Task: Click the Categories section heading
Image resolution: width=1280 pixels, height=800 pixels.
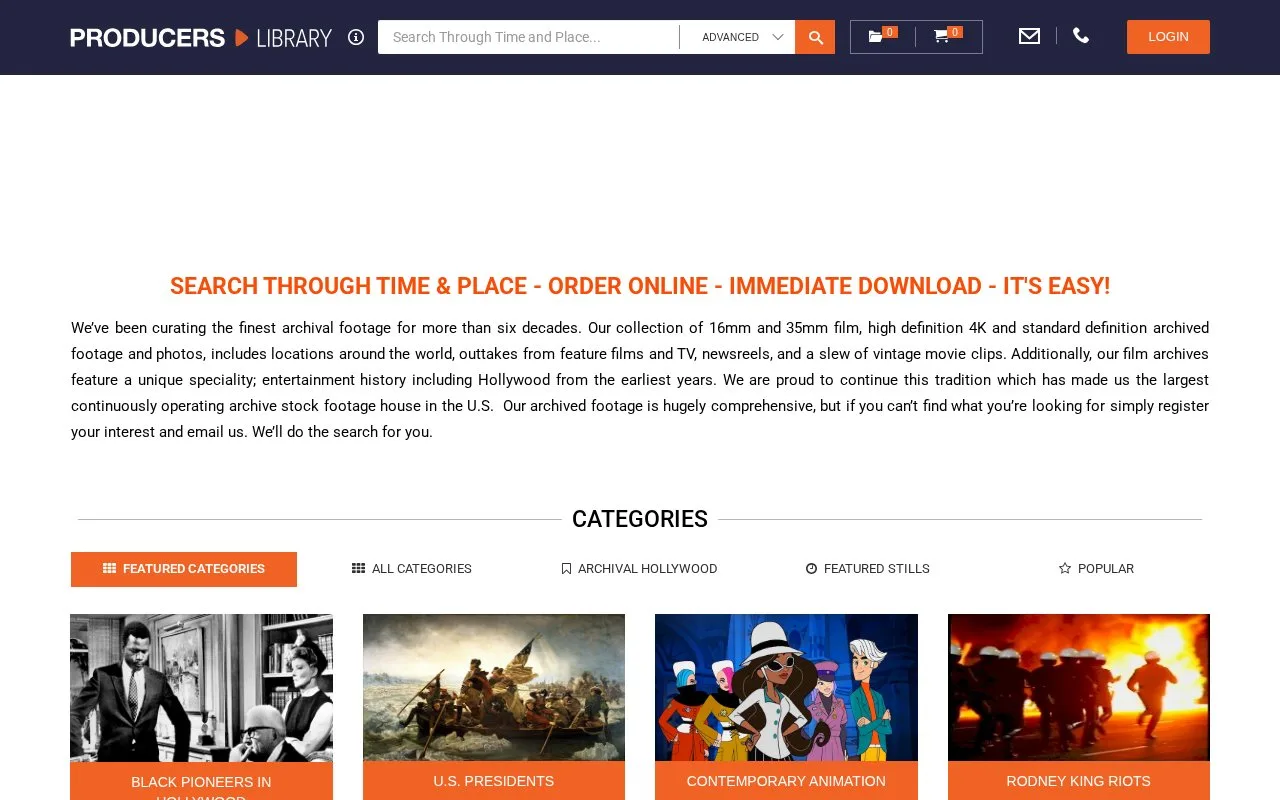Action: click(x=640, y=519)
